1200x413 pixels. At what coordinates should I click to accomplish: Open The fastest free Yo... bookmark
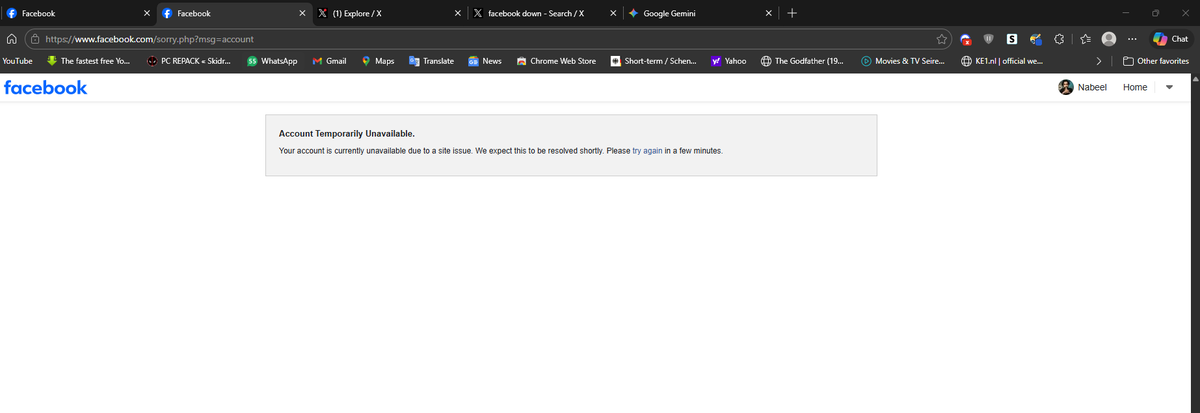[x=88, y=61]
